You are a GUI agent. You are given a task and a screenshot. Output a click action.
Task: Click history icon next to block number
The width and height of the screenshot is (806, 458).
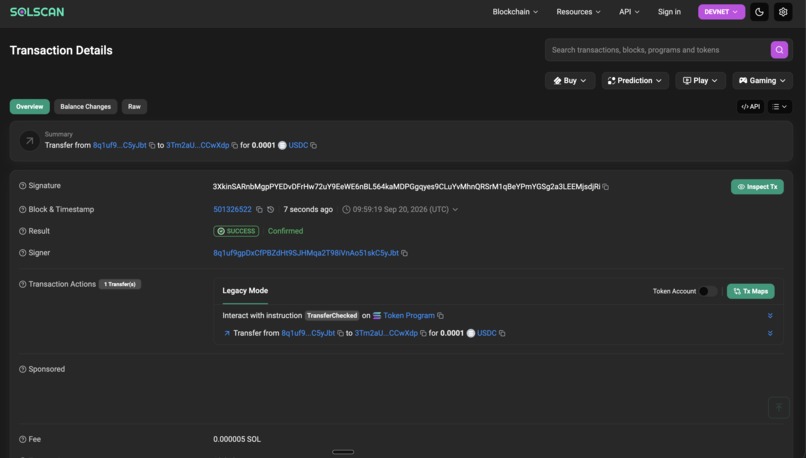270,210
